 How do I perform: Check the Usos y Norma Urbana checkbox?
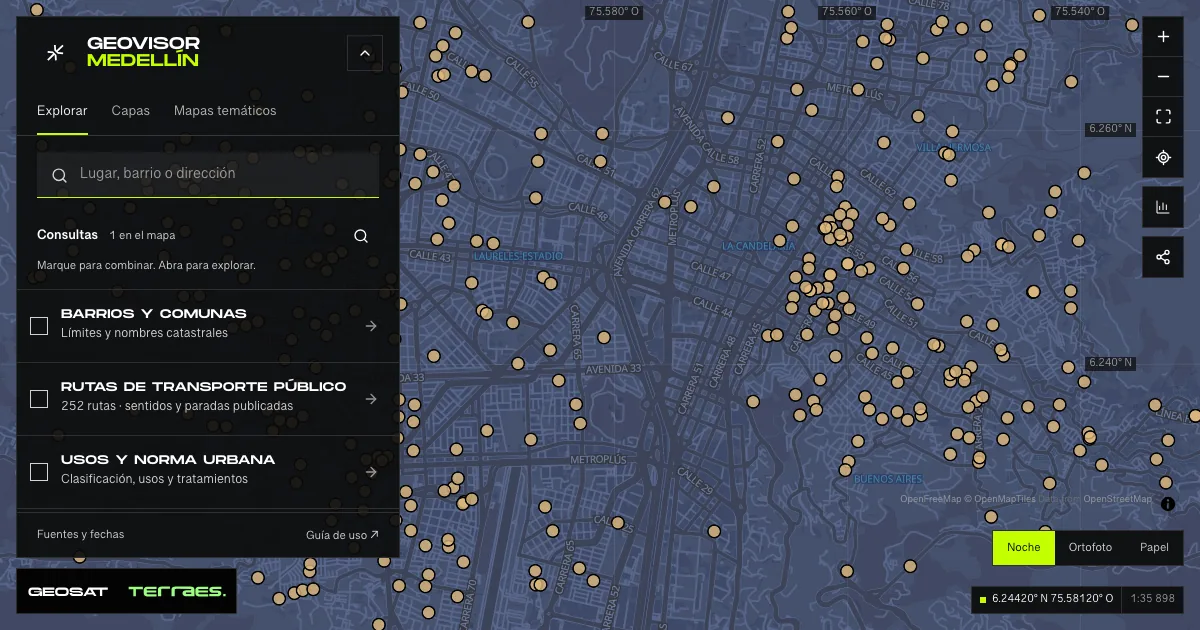click(39, 472)
